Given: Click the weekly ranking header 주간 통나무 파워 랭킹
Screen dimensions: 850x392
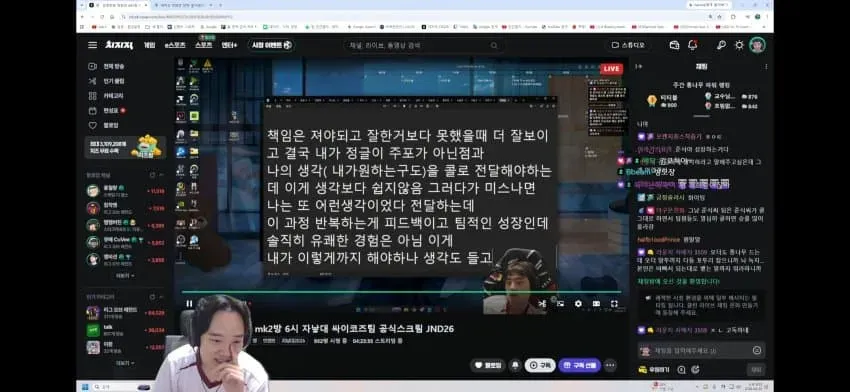Looking at the screenshot, I should pyautogui.click(x=701, y=85).
